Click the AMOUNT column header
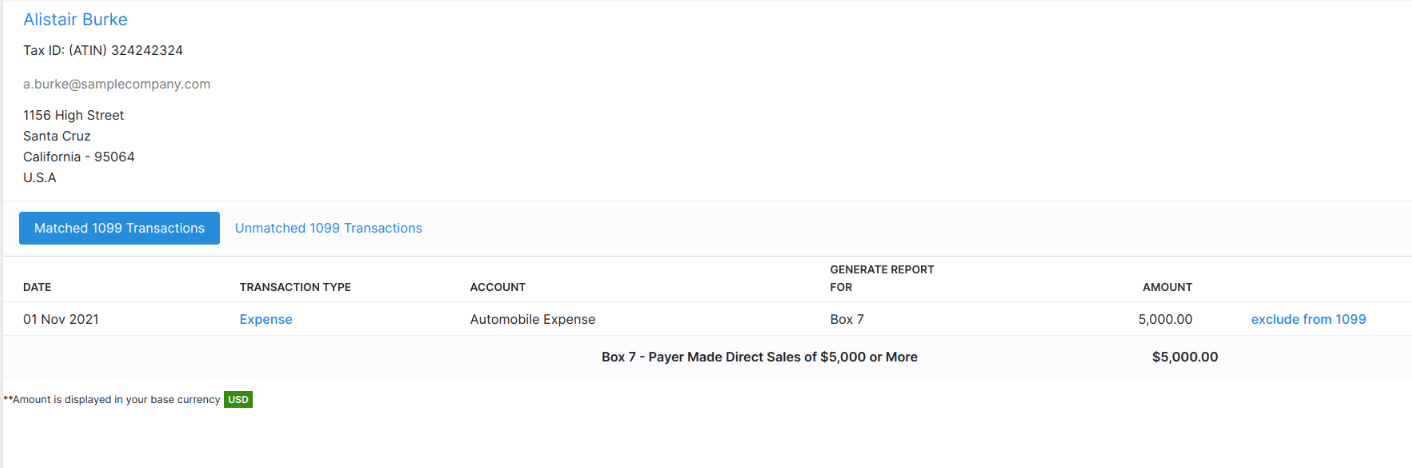The image size is (1412, 468). tap(1167, 287)
